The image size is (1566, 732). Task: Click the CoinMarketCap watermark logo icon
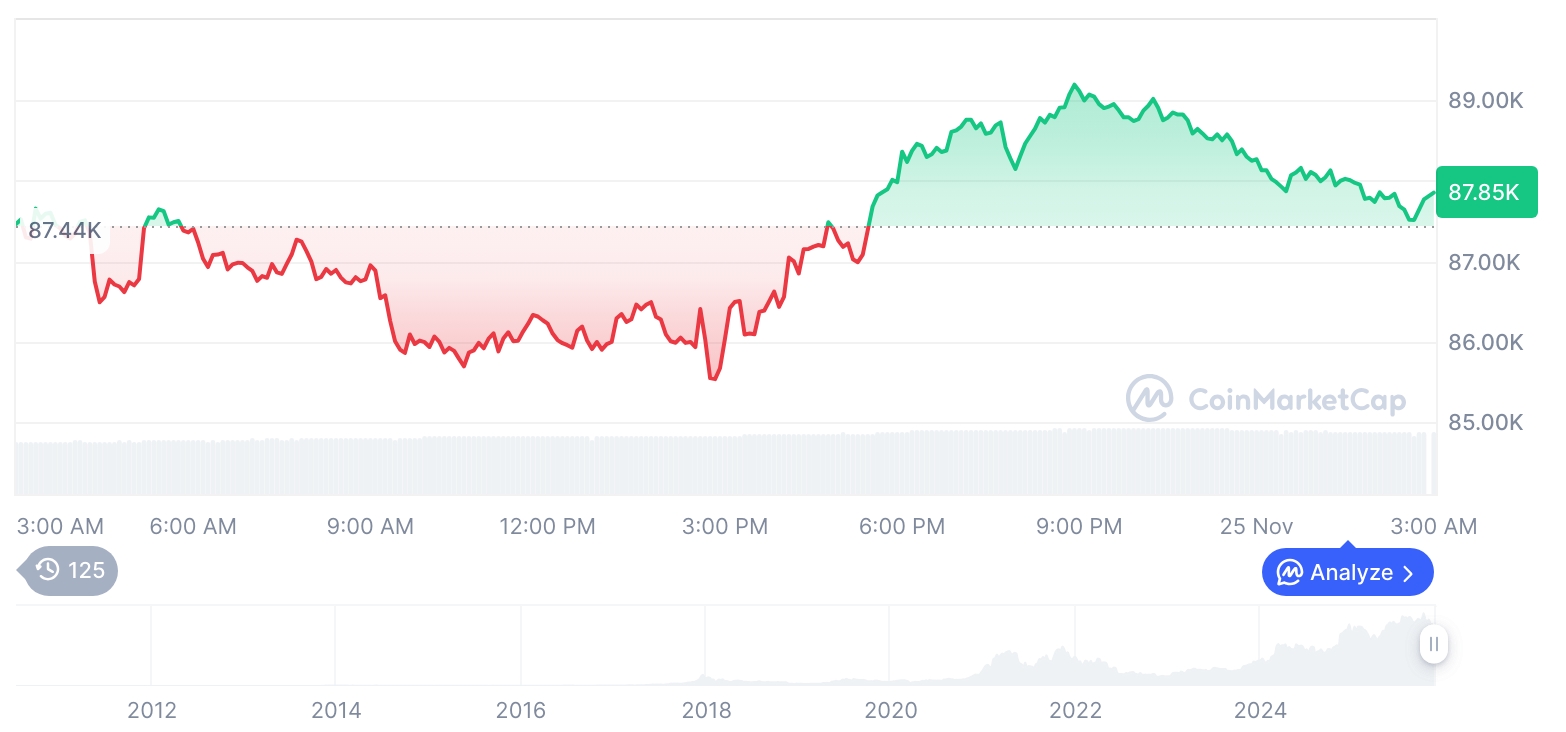coord(1150,399)
